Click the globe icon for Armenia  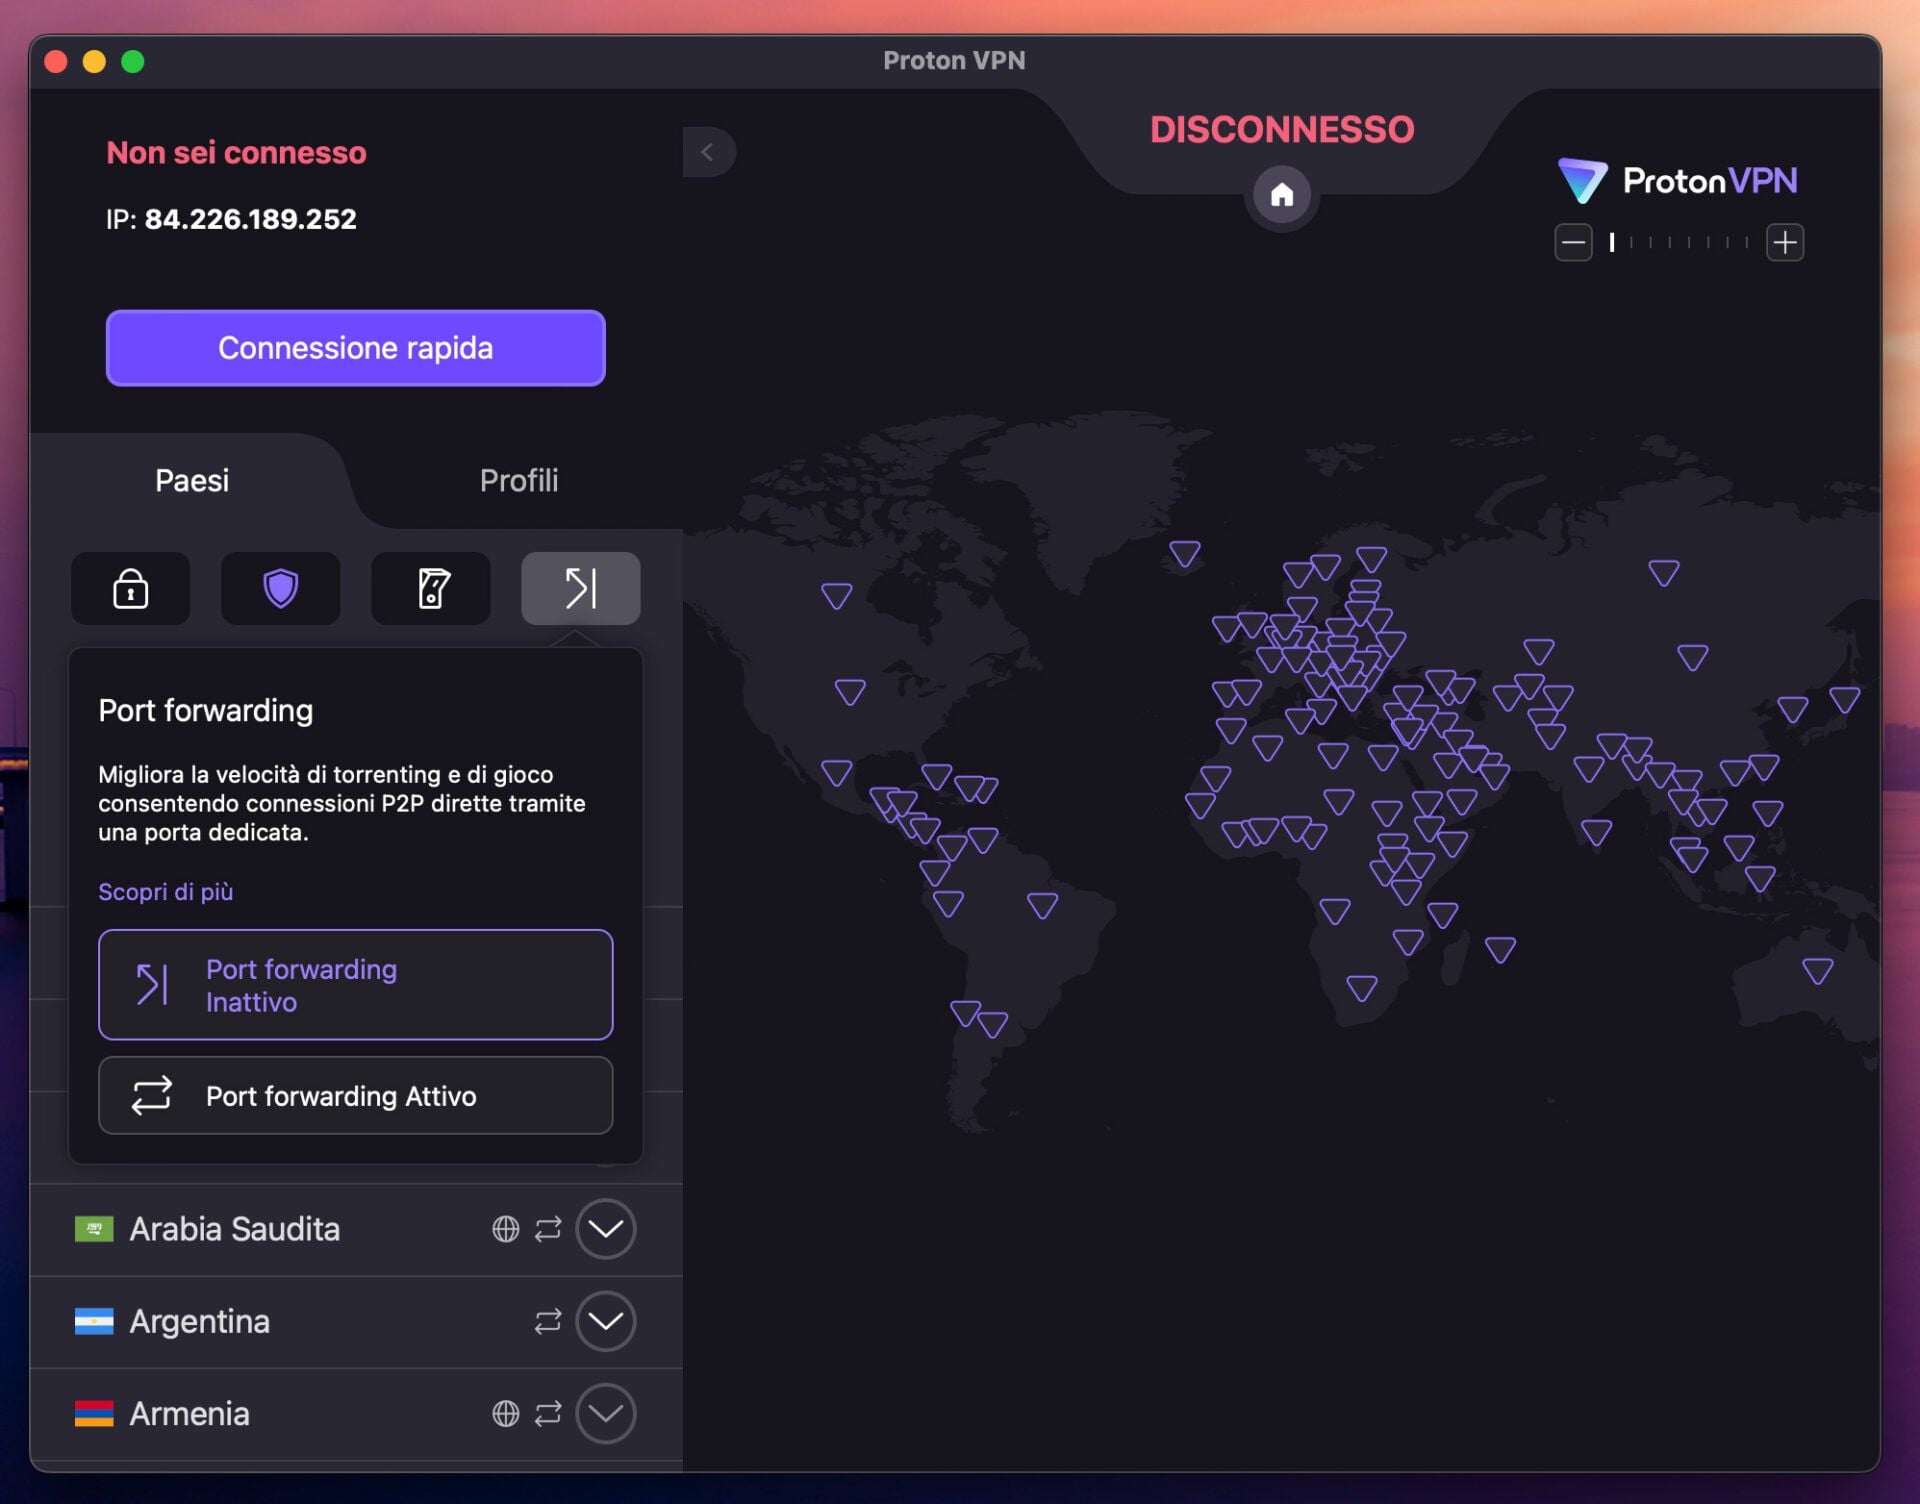tap(506, 1413)
